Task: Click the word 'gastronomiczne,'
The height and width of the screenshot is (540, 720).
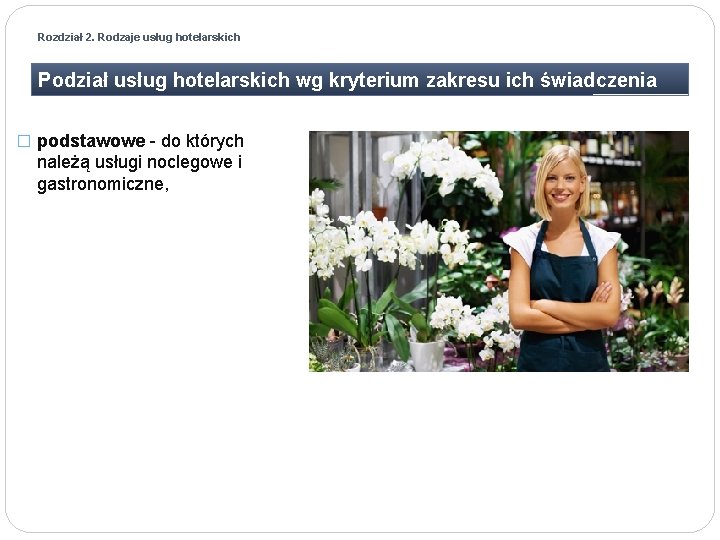Action: tap(103, 184)
